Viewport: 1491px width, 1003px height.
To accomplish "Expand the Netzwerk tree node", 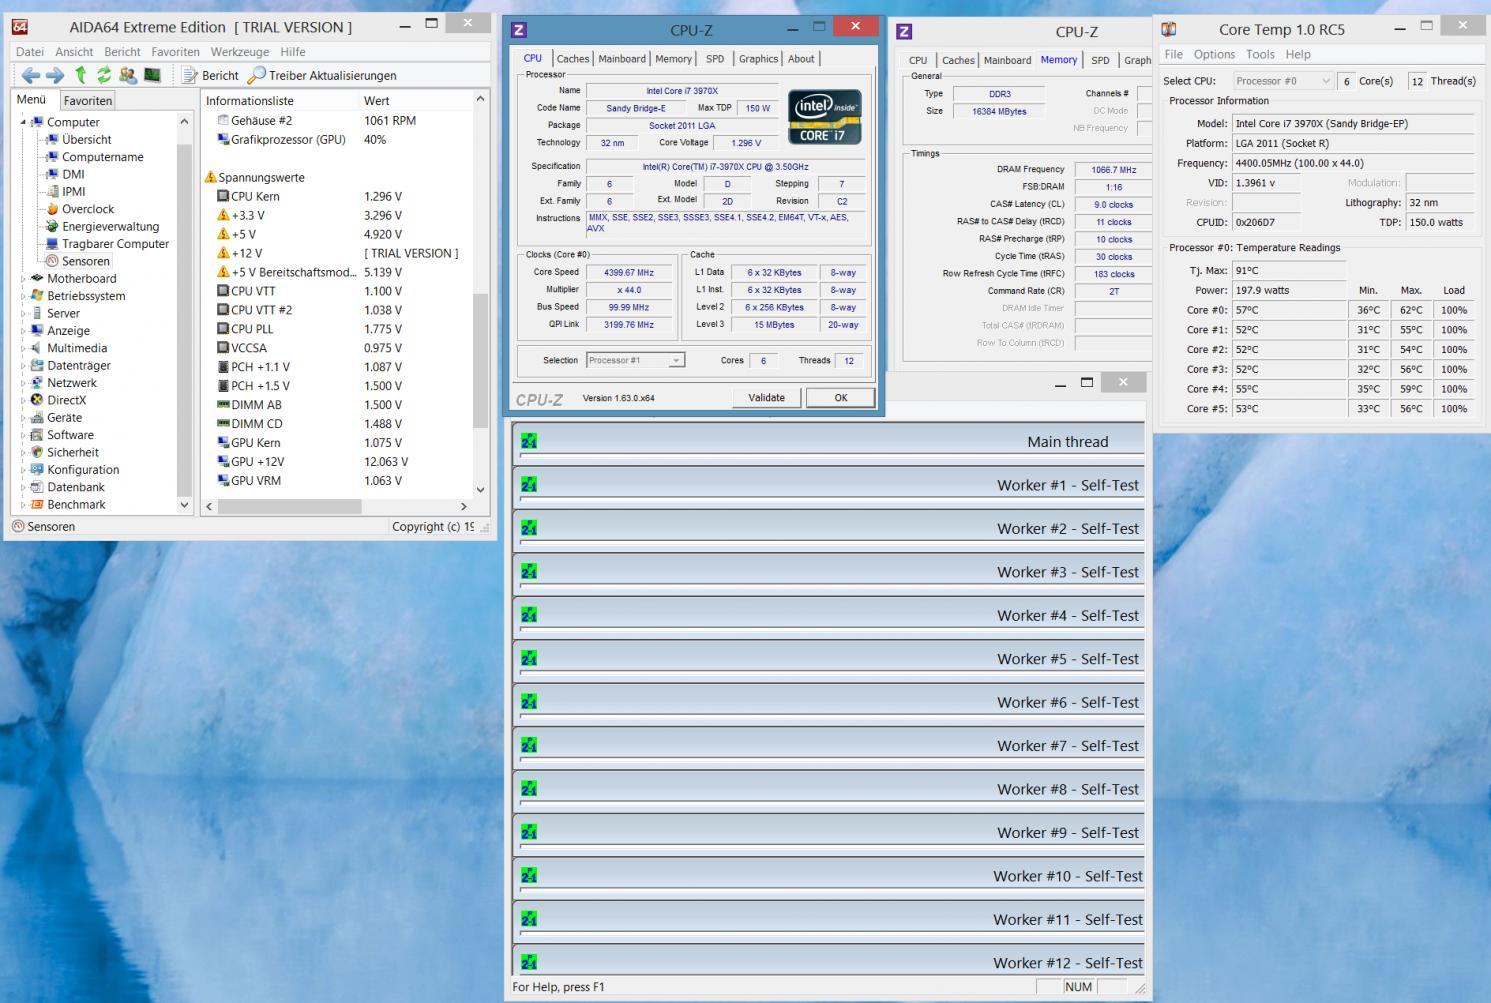I will pos(23,383).
